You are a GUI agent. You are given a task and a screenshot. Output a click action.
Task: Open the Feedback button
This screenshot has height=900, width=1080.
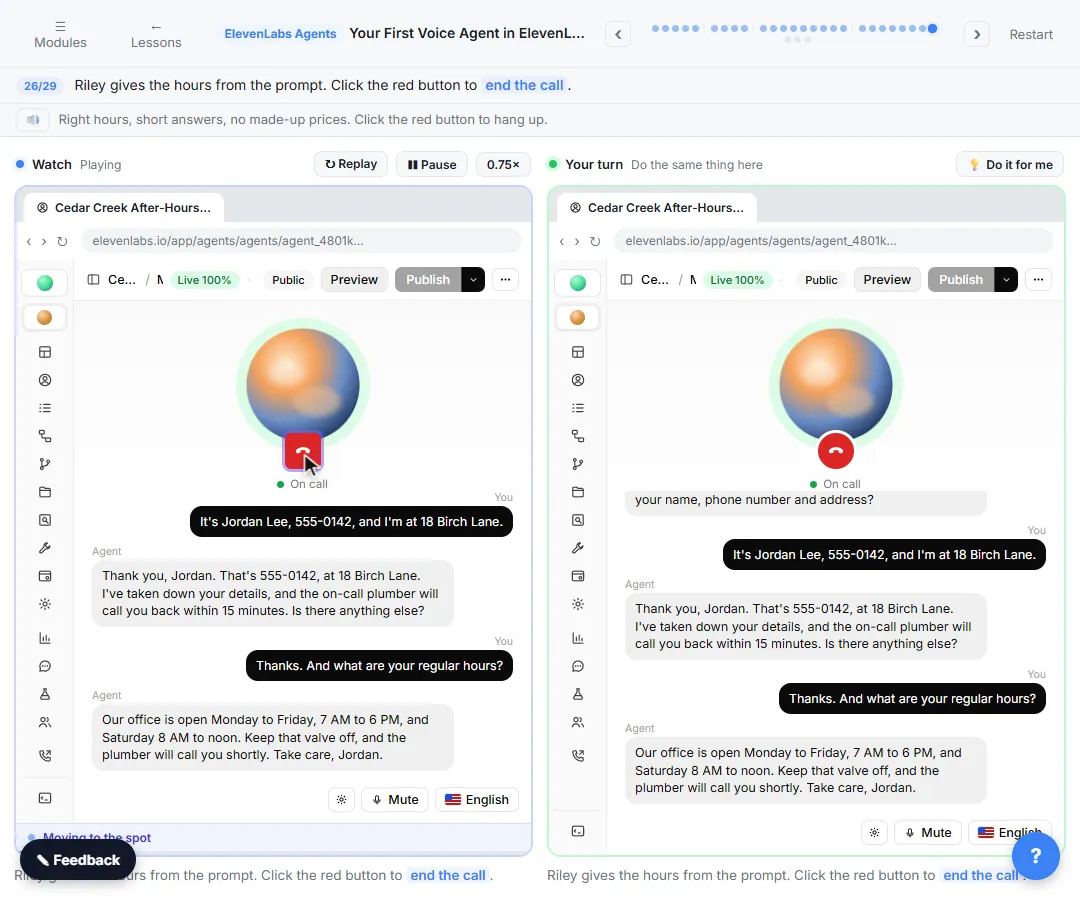click(78, 860)
